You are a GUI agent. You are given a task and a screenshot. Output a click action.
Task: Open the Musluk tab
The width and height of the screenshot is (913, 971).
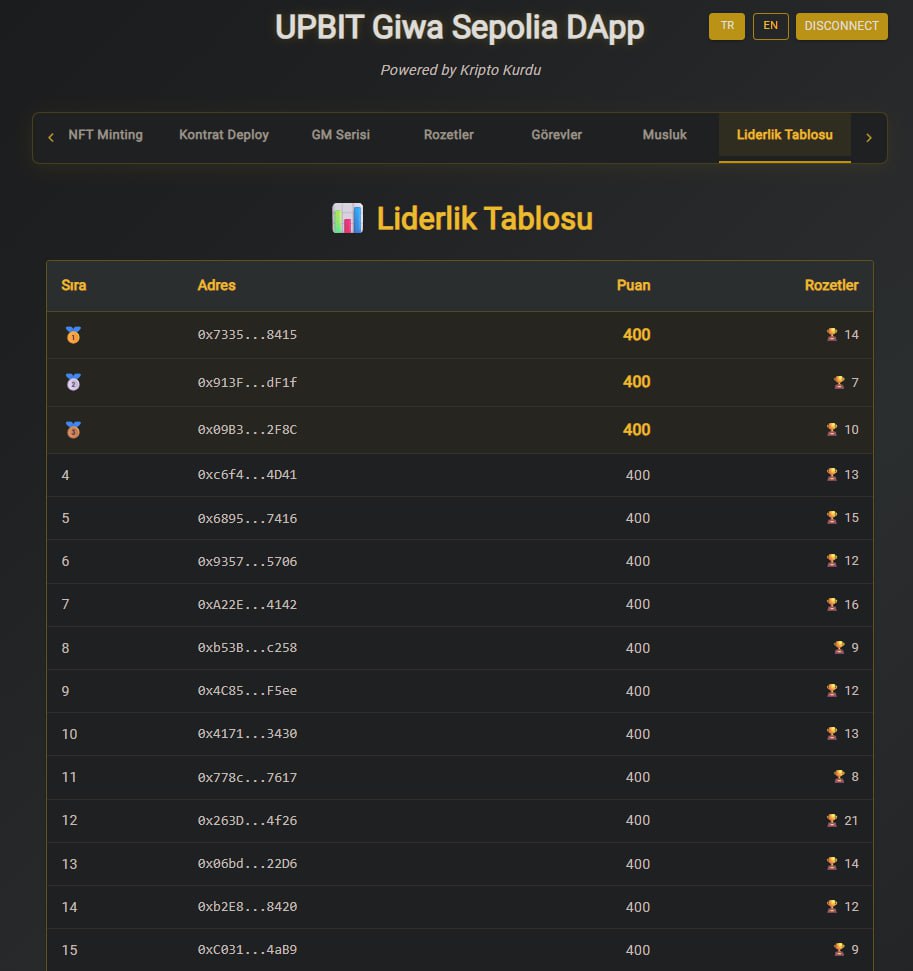[665, 135]
